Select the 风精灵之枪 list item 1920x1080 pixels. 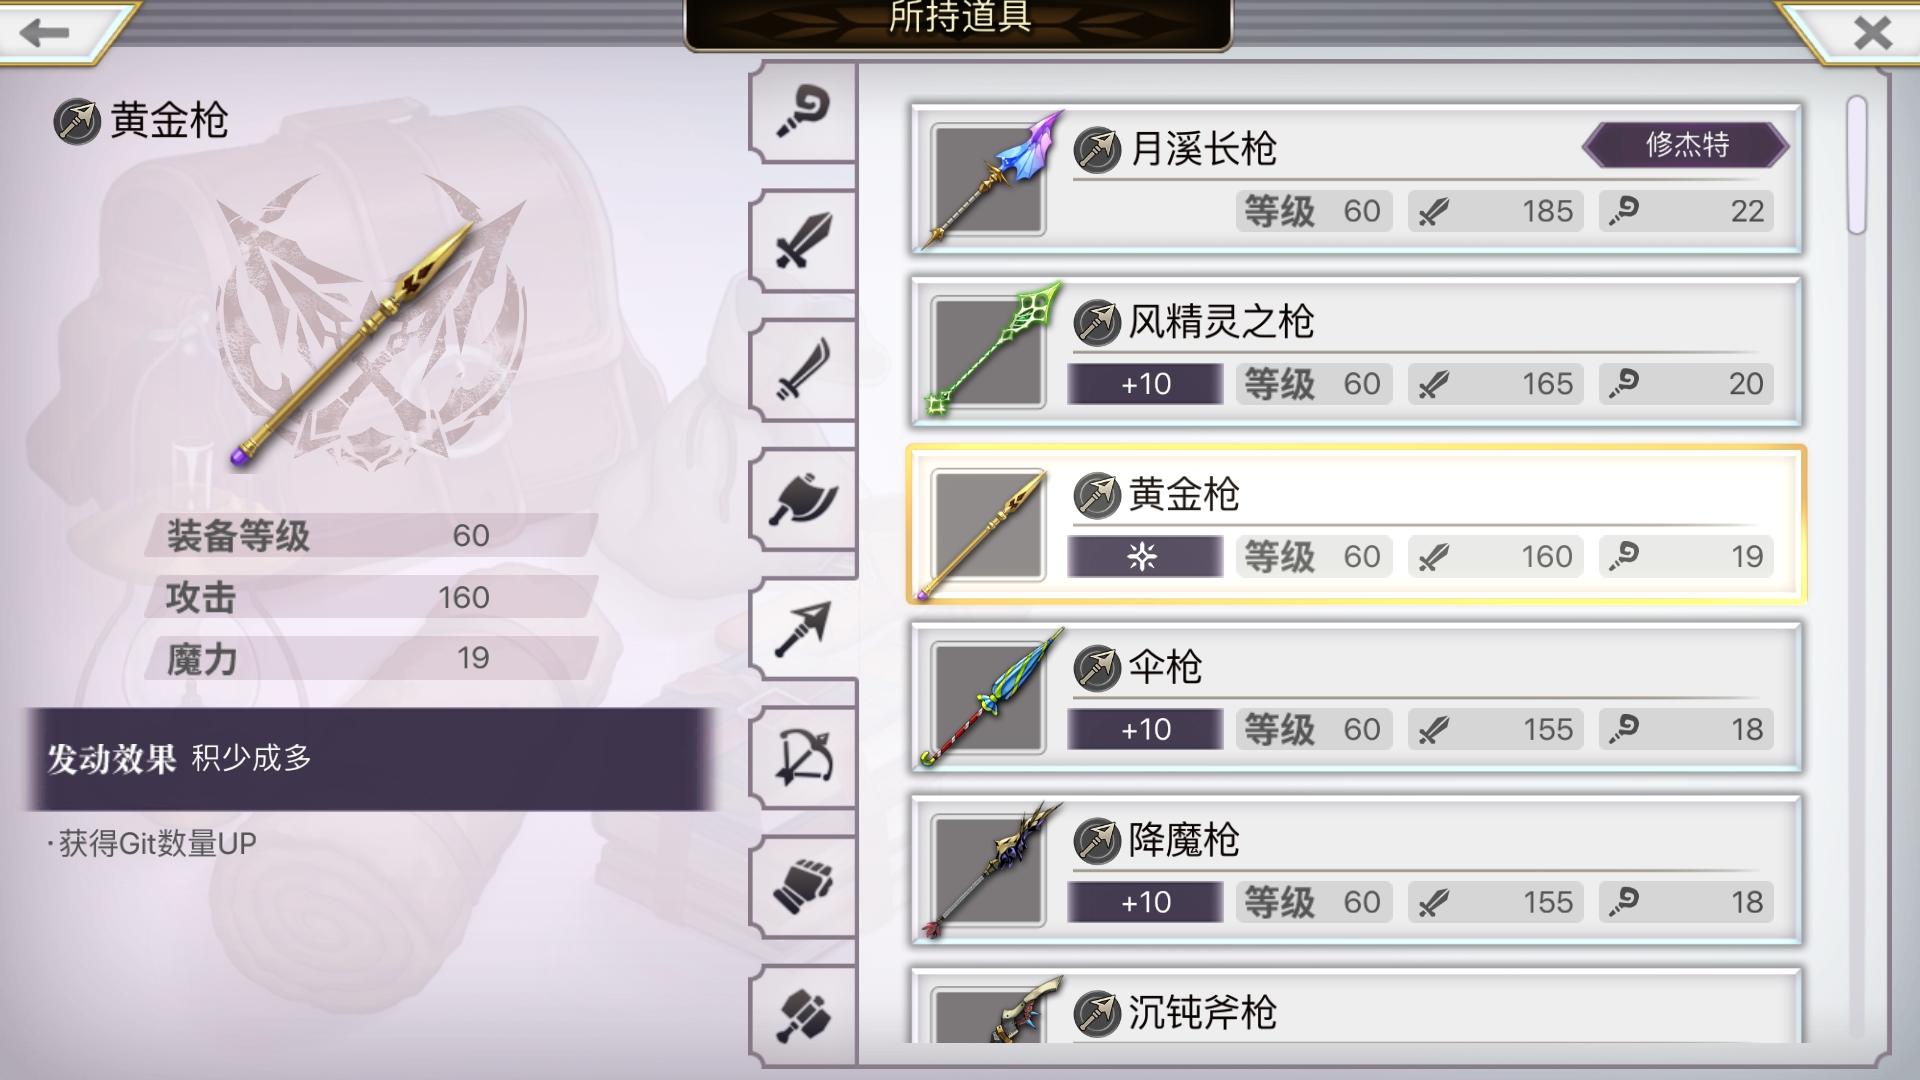point(1356,352)
